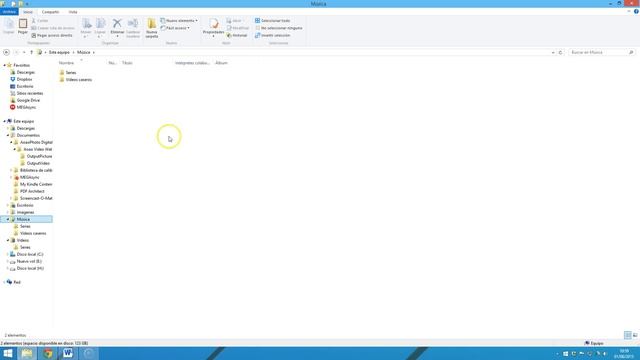Expand the Red network node

click(x=4, y=282)
